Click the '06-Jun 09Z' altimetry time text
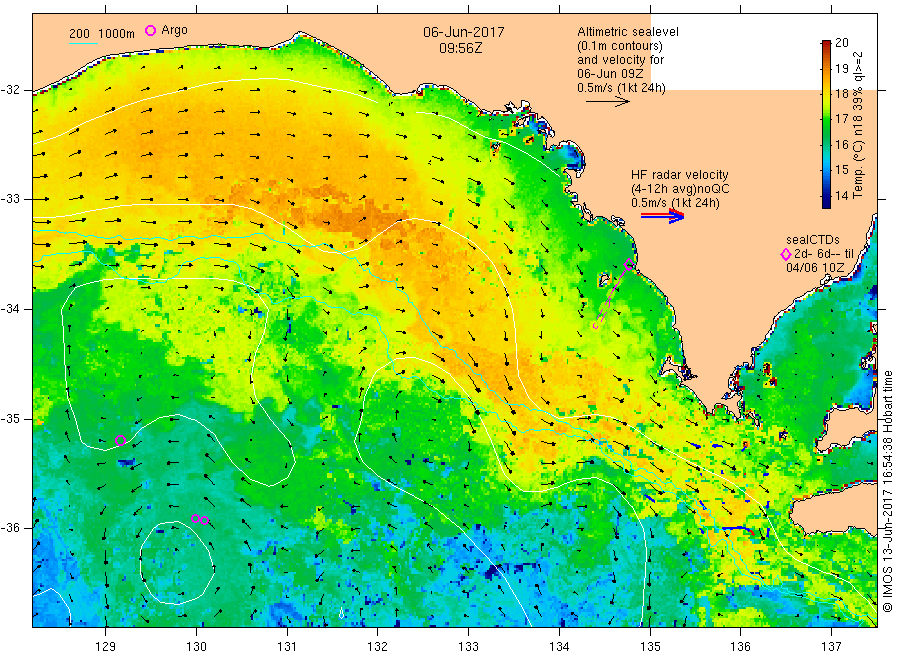Screen dimensions: 900x660 (x=610, y=74)
